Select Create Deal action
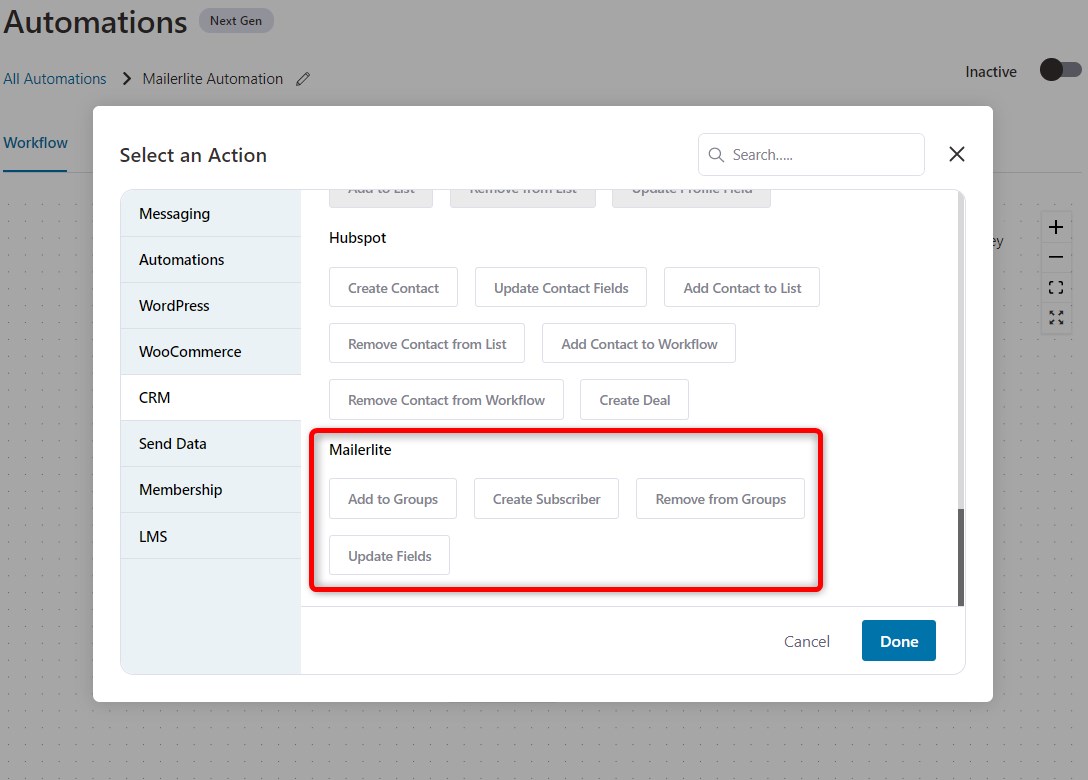The height and width of the screenshot is (780, 1088). (x=634, y=400)
